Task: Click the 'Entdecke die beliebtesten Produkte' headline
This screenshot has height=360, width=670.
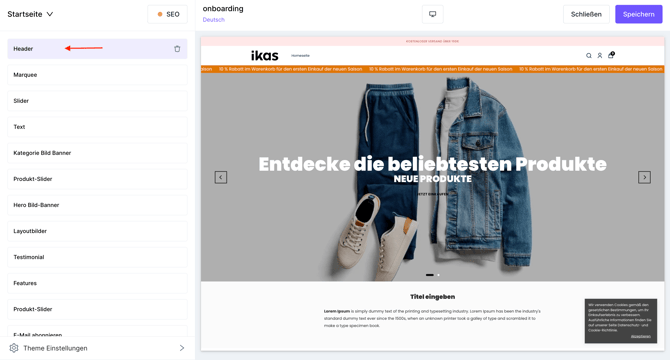Action: 432,164
